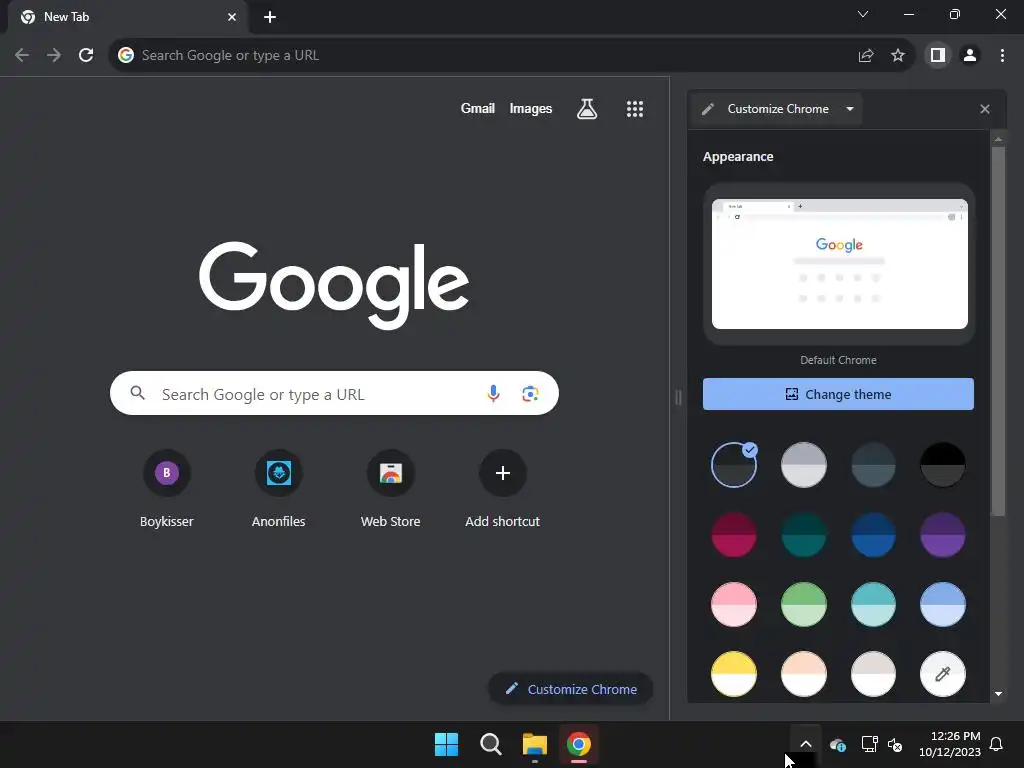Open Search Labs flask icon
Image resolution: width=1024 pixels, height=768 pixels.
[587, 109]
